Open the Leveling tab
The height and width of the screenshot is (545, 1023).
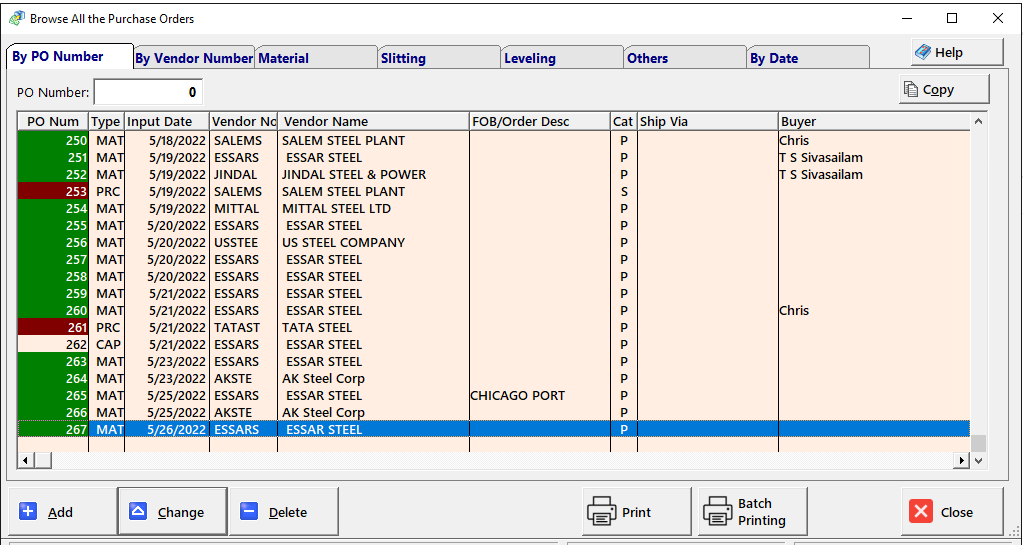(x=562, y=58)
